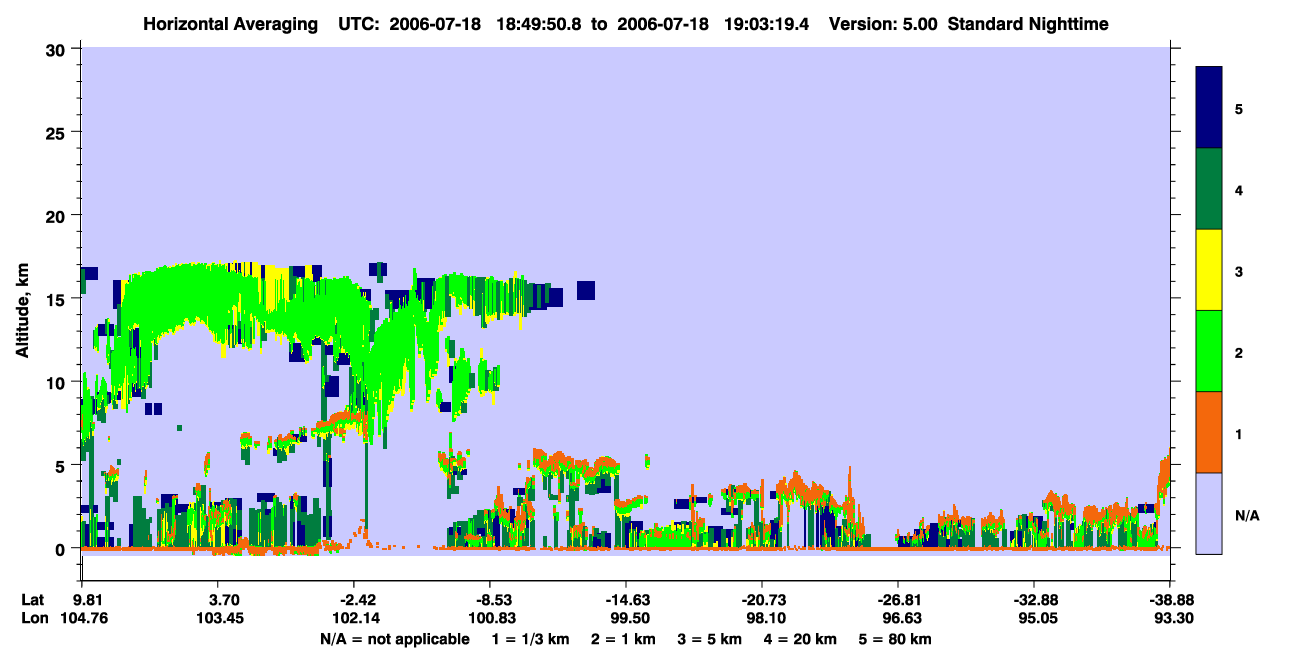
Task: Click longitude value 103.45
Action: tap(223, 618)
